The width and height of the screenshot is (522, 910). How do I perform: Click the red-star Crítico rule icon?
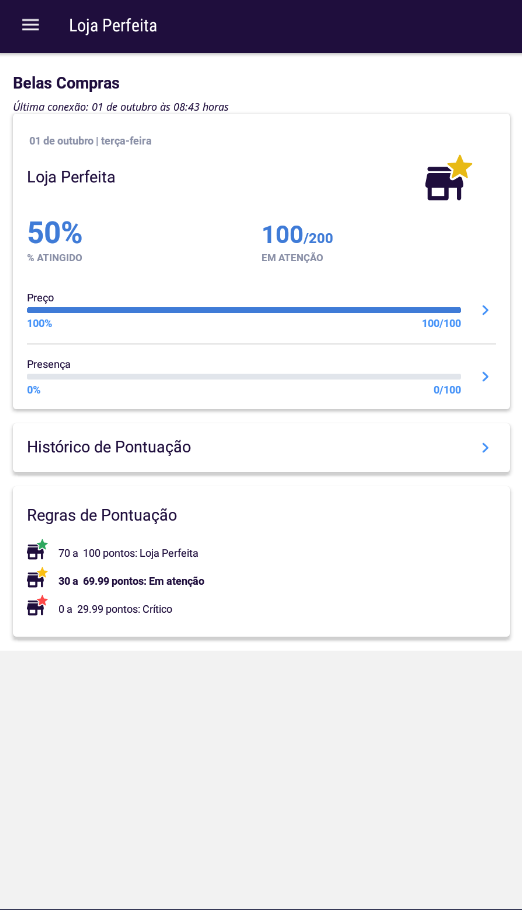coord(37,606)
